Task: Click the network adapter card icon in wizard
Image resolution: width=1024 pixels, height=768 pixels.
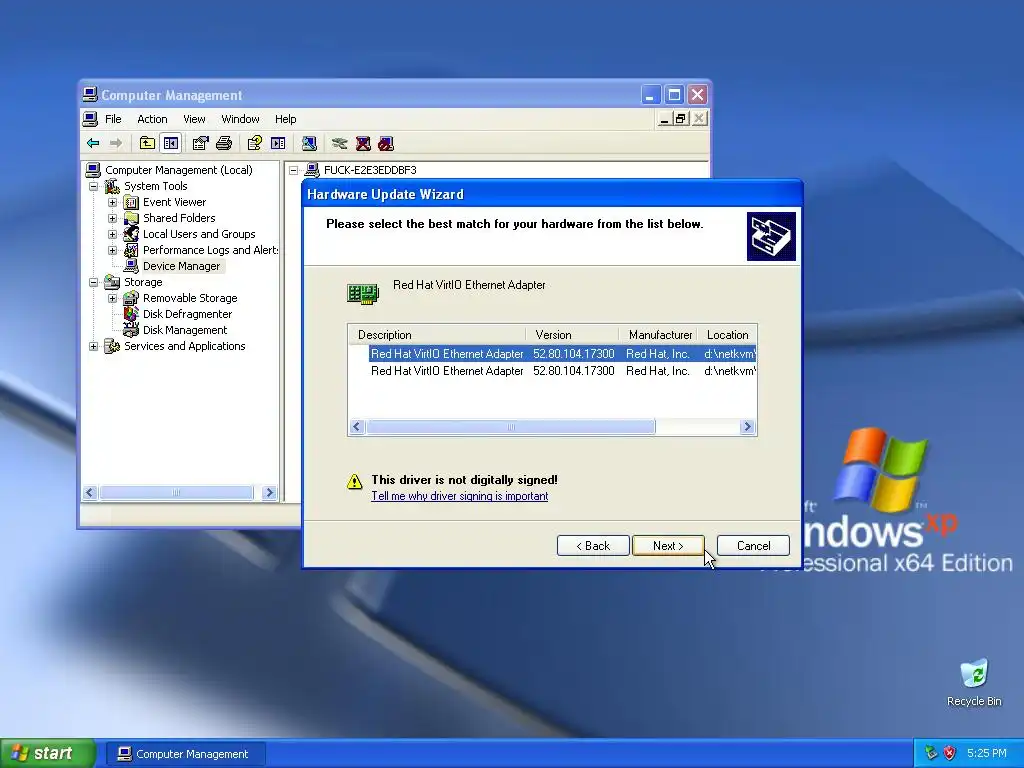Action: (x=363, y=293)
